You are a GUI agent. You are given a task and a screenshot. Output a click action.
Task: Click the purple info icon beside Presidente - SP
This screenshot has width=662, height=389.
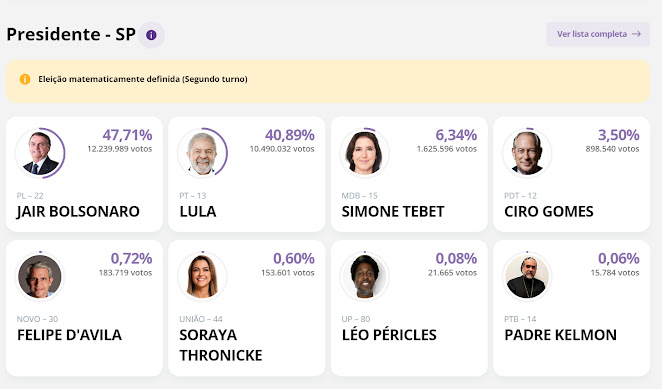151,35
